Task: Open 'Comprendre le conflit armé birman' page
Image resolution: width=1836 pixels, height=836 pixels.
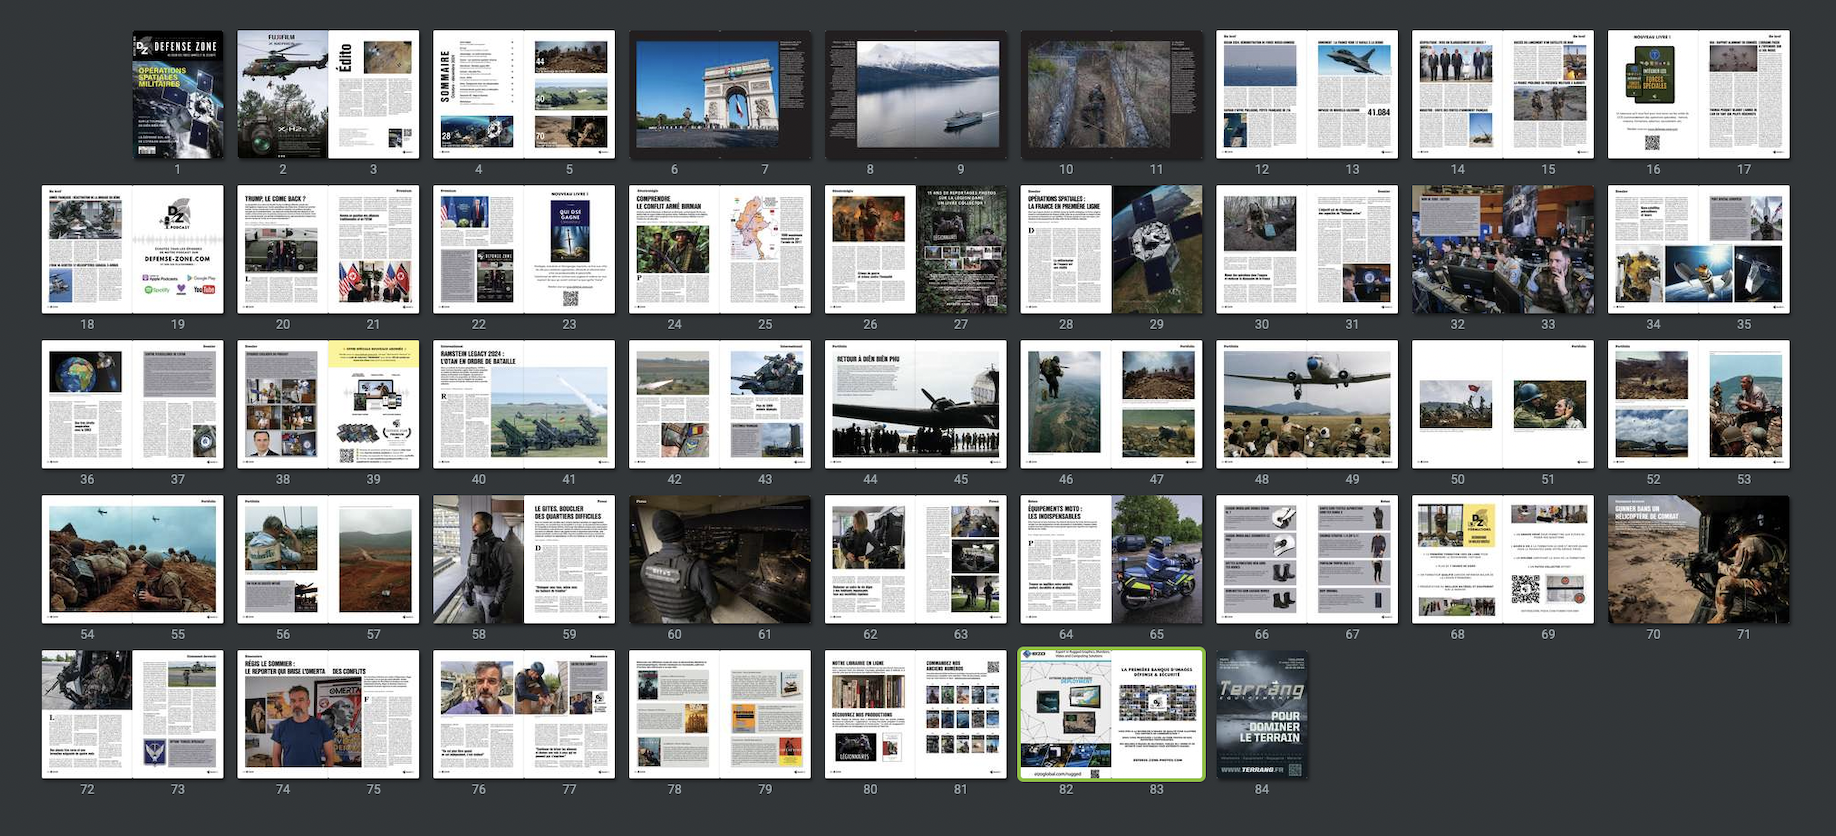Action: 675,249
